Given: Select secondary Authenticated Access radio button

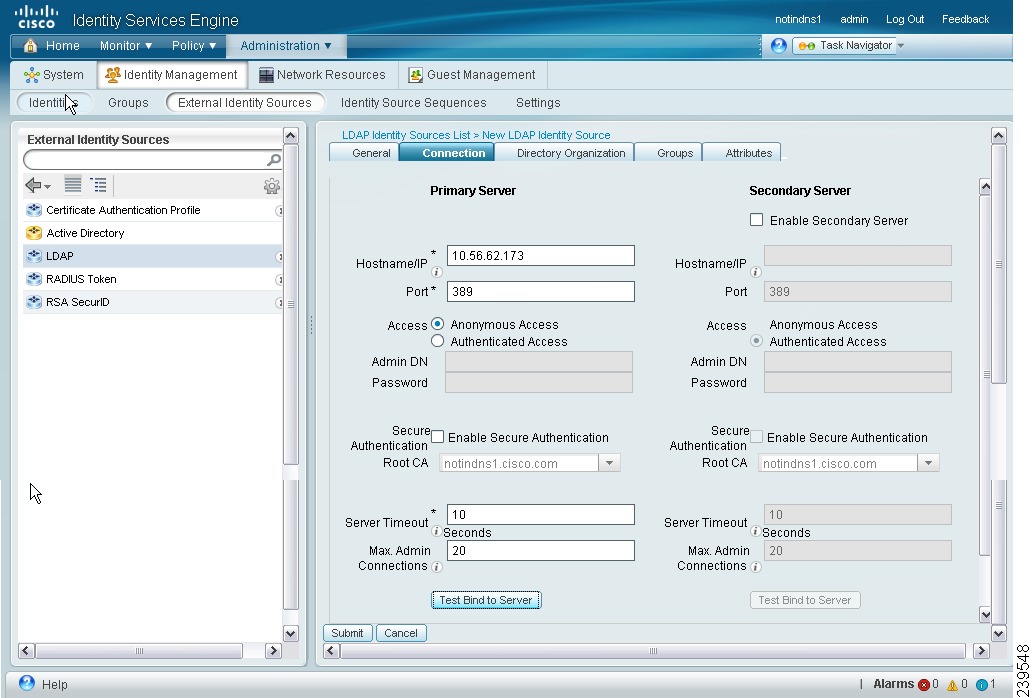Looking at the screenshot, I should (756, 341).
